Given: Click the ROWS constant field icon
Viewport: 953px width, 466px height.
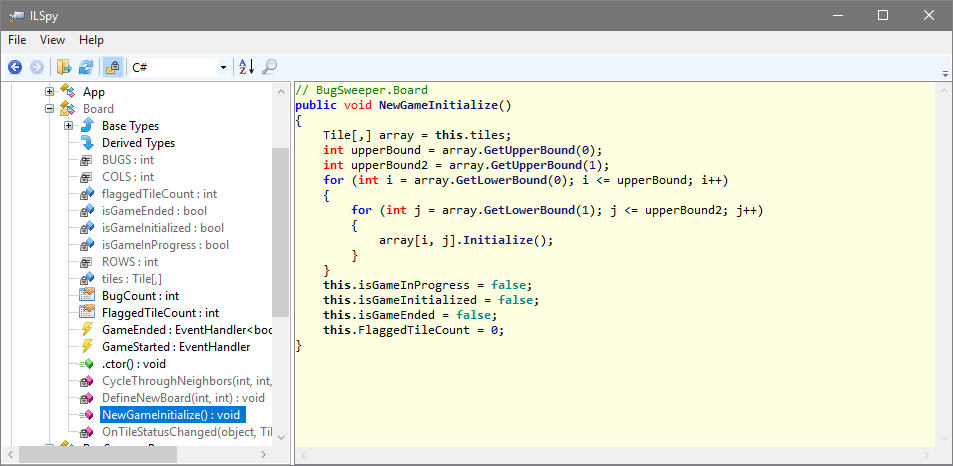Looking at the screenshot, I should tap(86, 262).
